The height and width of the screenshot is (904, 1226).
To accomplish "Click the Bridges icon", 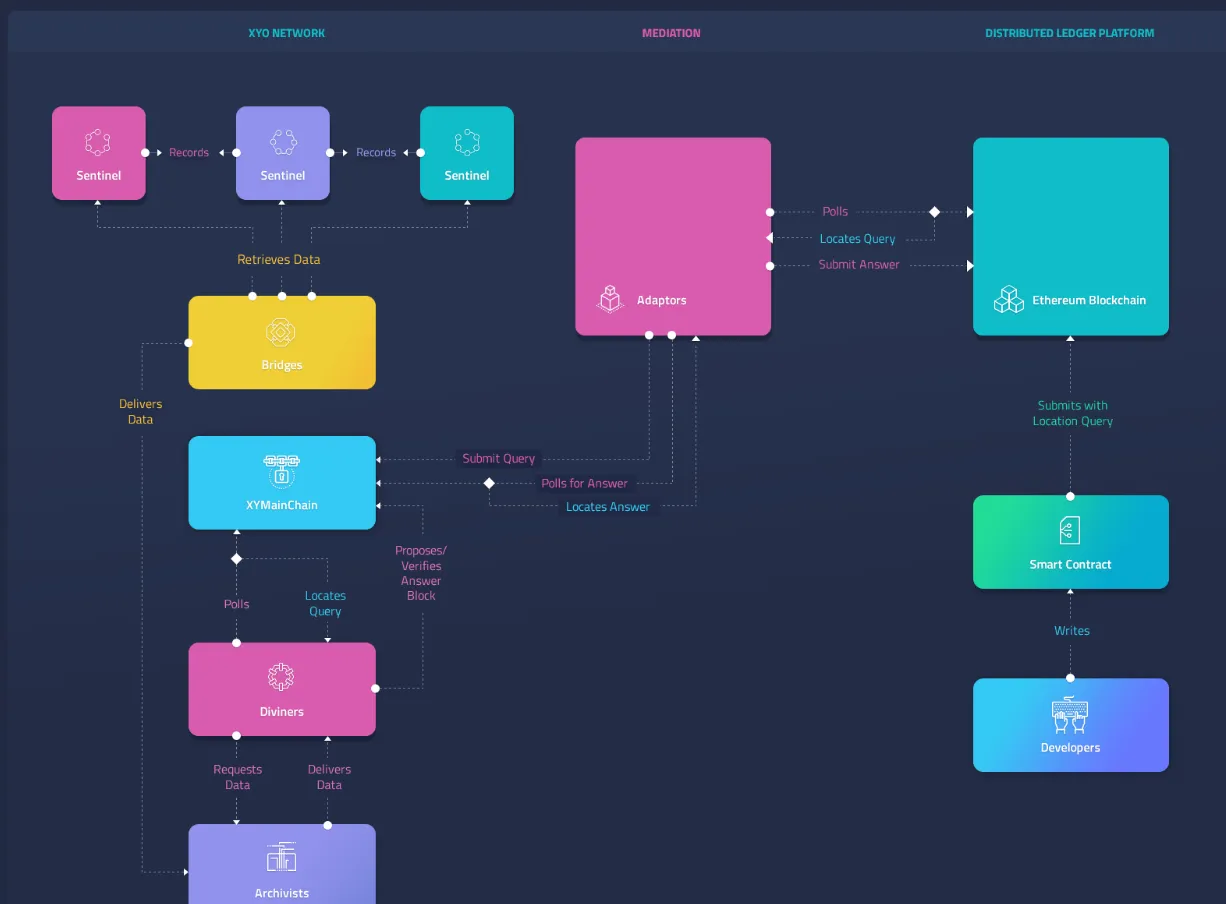I will click(x=281, y=333).
